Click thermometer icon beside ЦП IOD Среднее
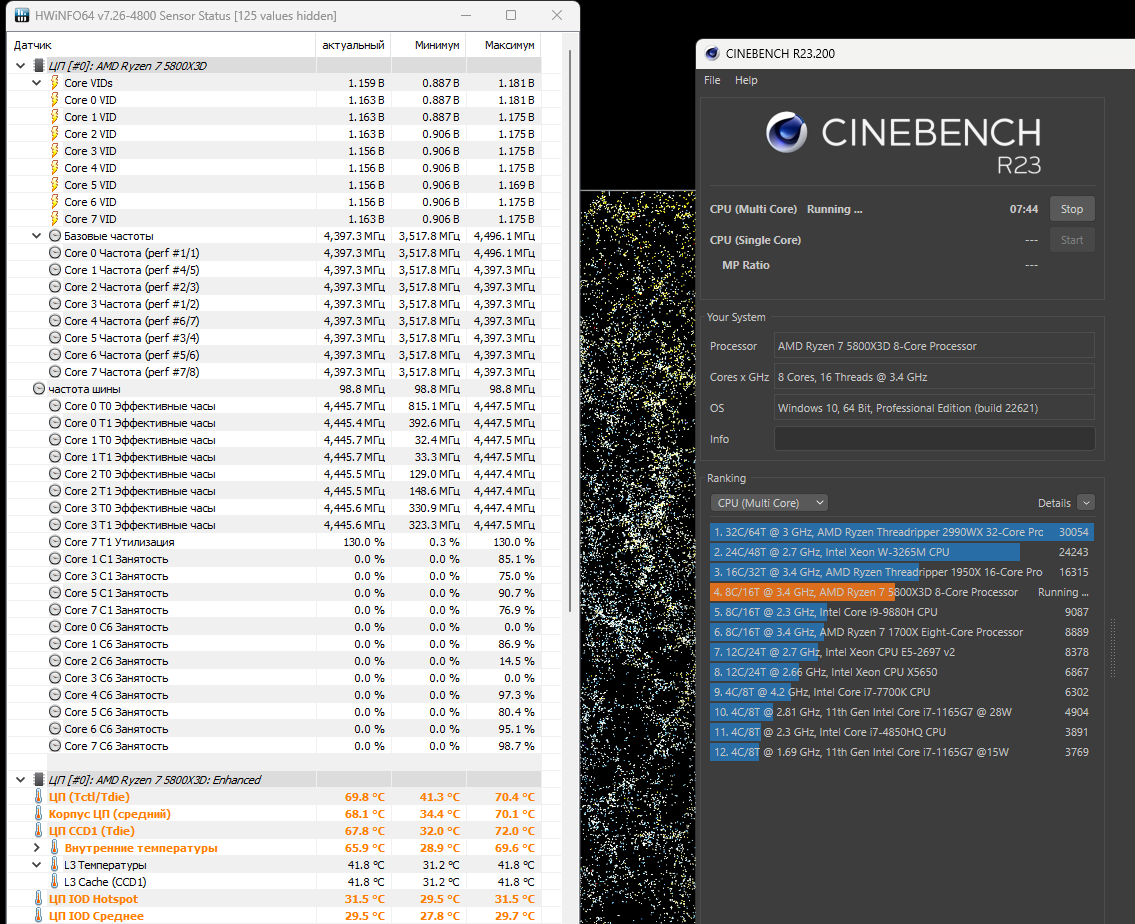 point(39,915)
